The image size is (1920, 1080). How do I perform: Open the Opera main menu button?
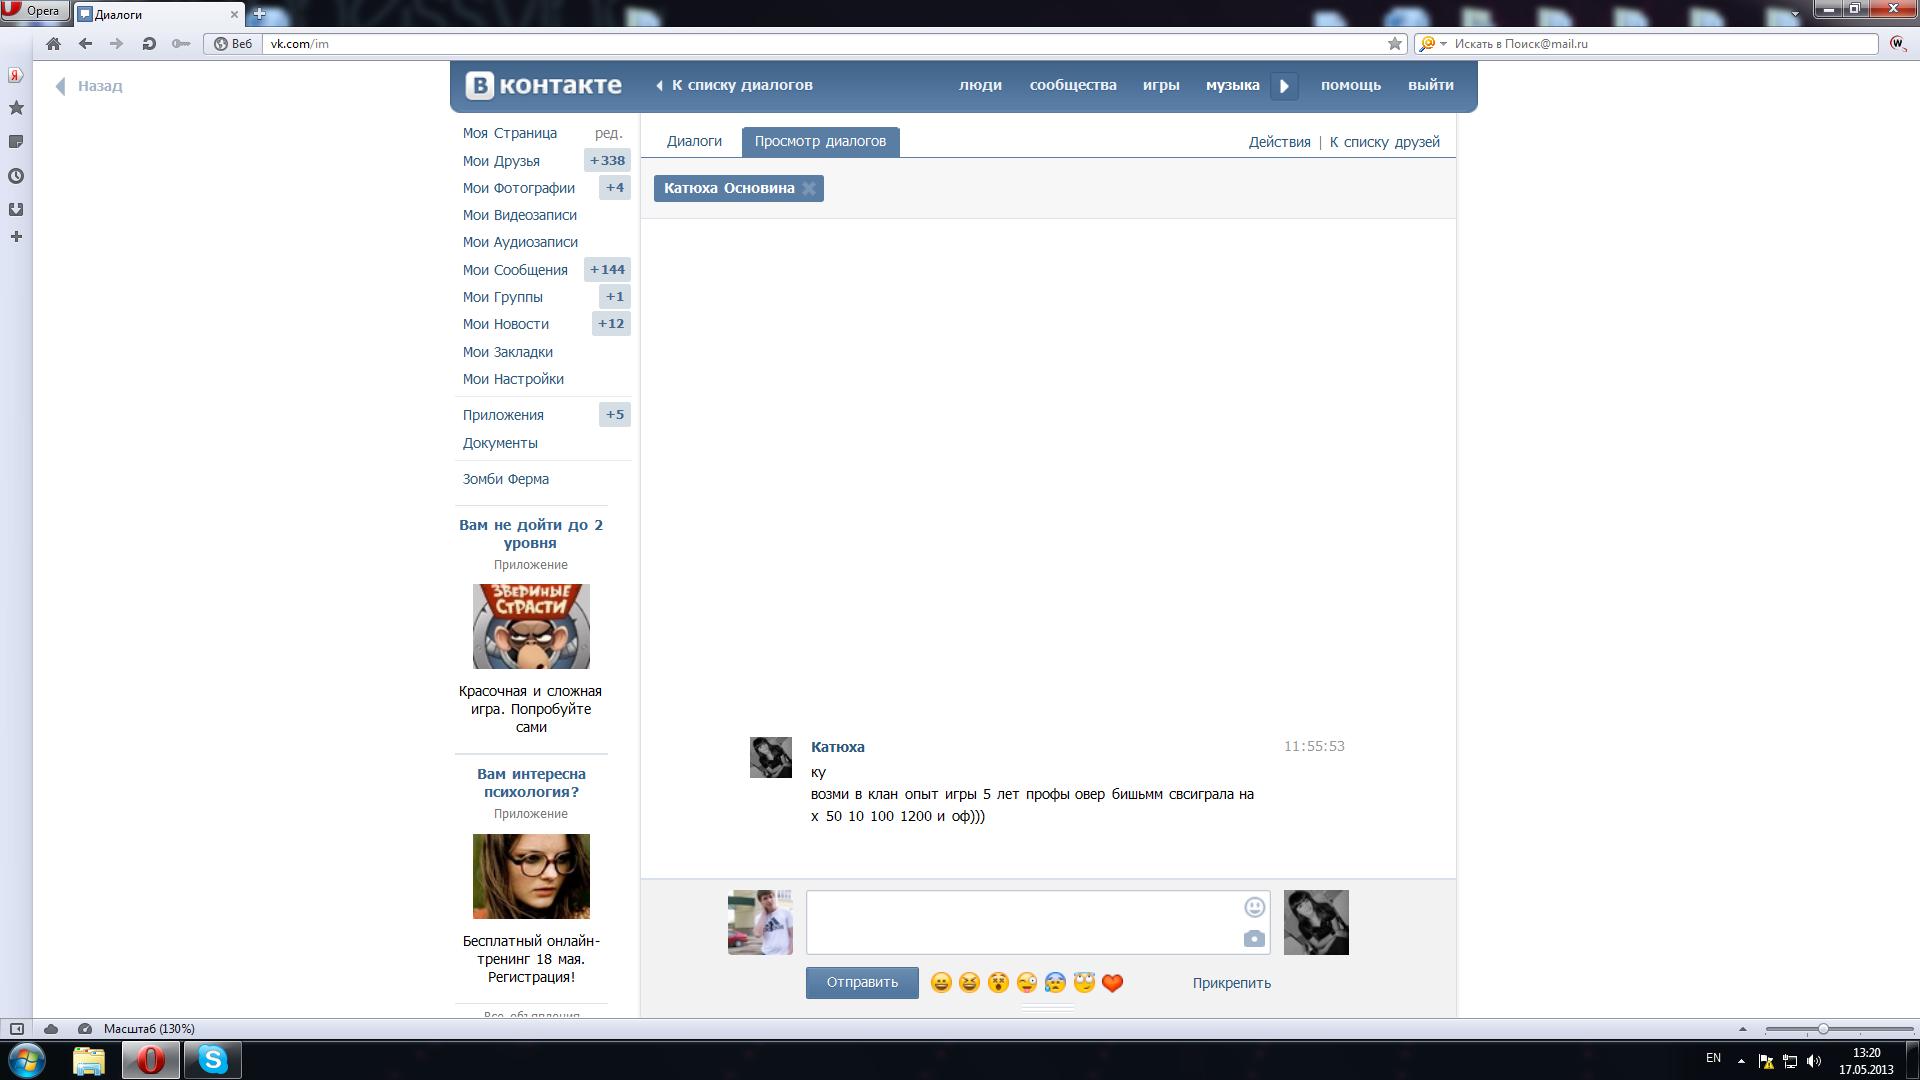pyautogui.click(x=35, y=11)
